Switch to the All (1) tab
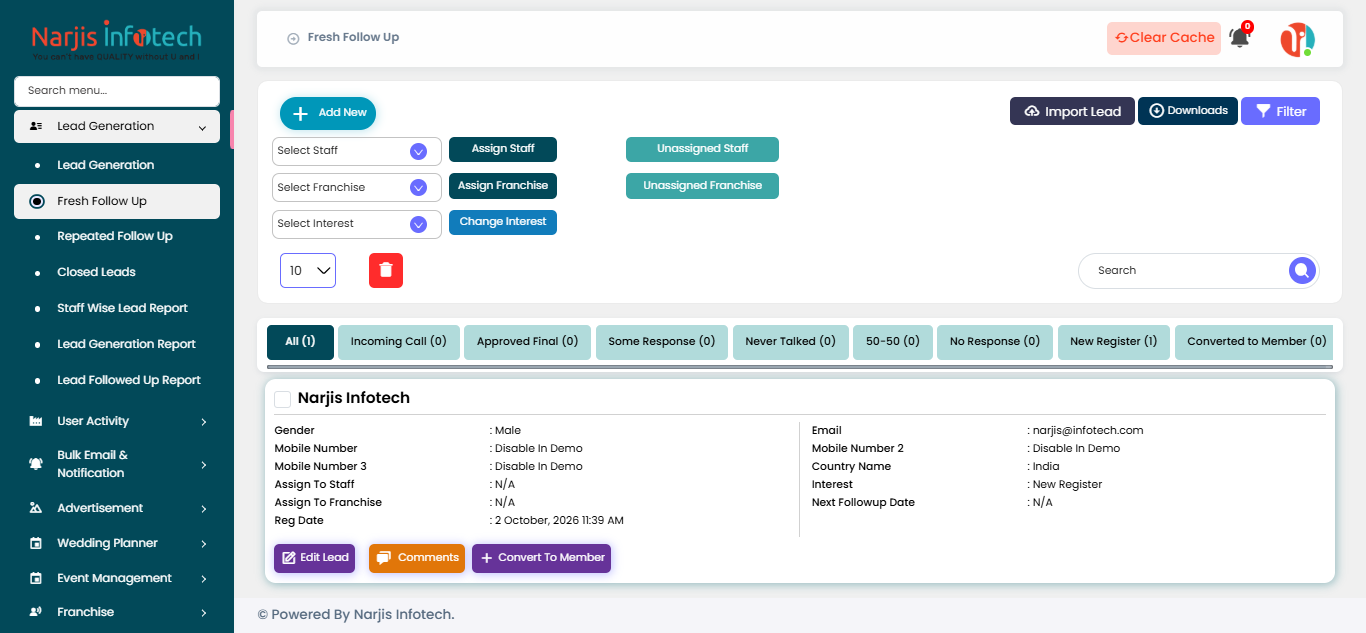The height and width of the screenshot is (633, 1366). tap(300, 342)
